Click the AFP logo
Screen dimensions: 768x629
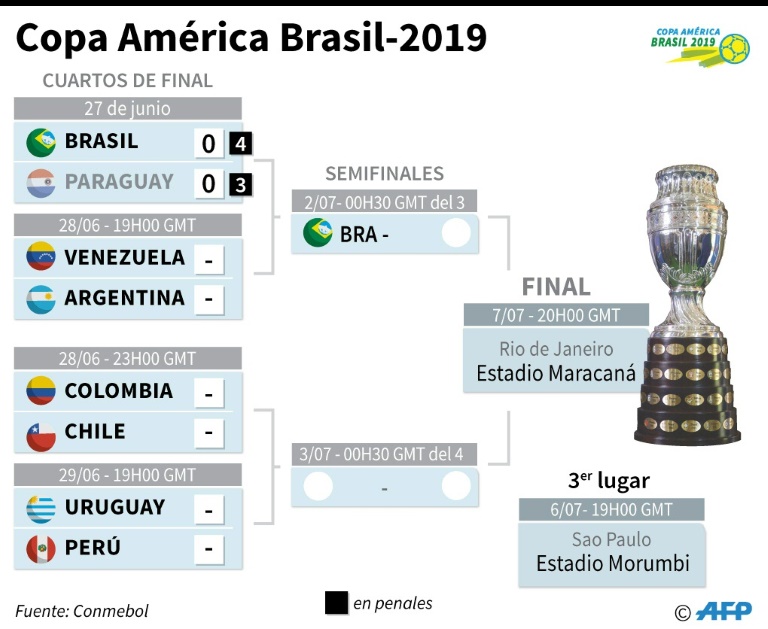724,611
